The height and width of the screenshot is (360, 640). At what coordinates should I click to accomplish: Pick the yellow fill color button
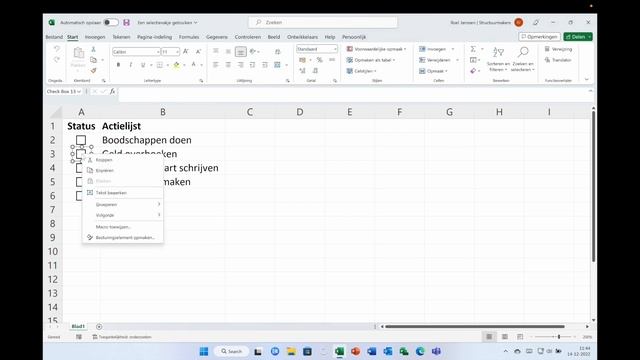coord(176,64)
